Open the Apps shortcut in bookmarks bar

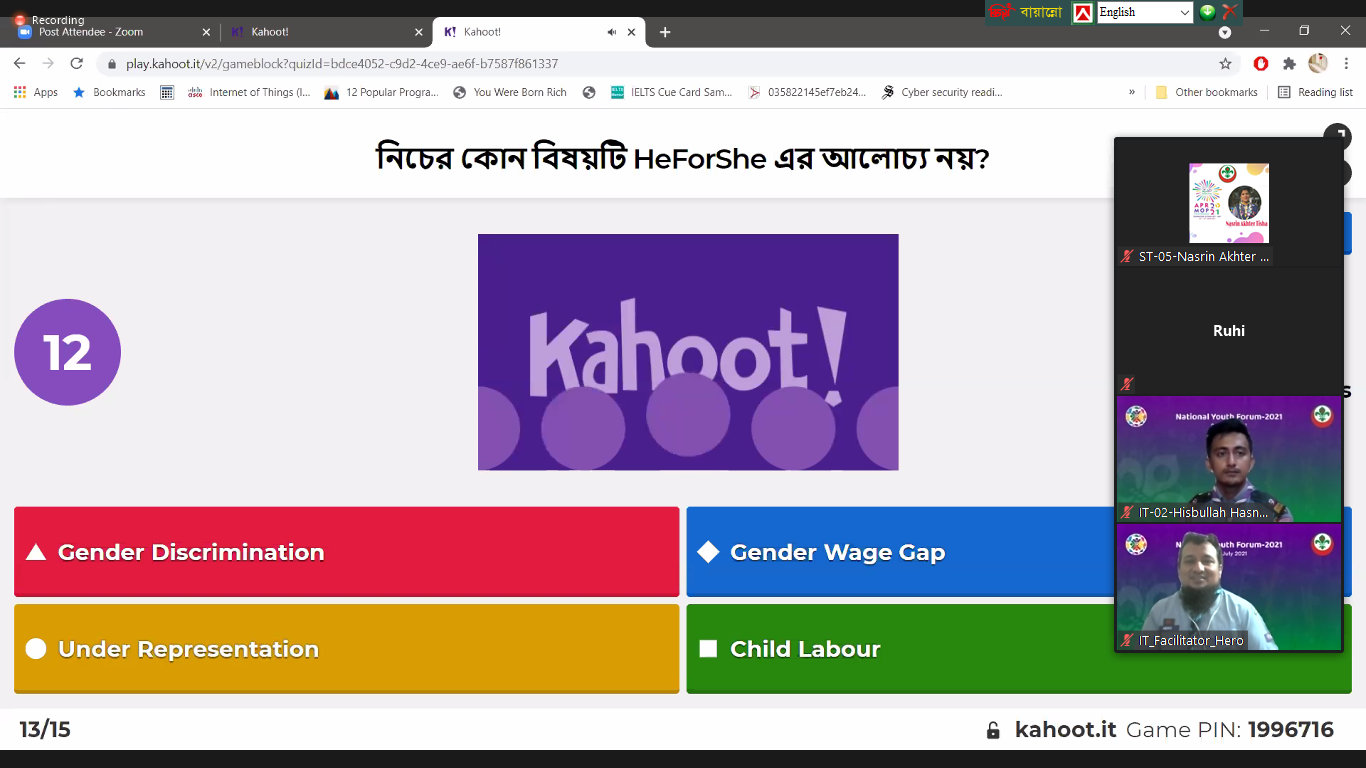36,92
